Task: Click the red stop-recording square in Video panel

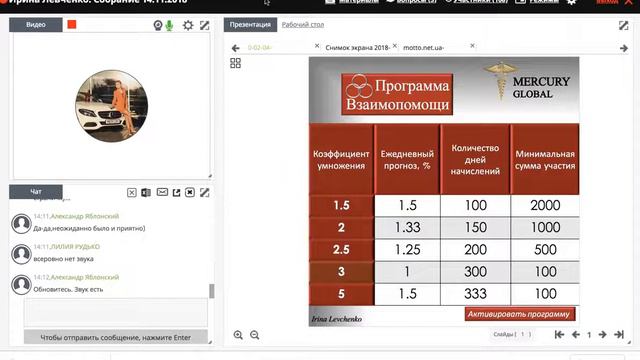Action: tap(72, 24)
